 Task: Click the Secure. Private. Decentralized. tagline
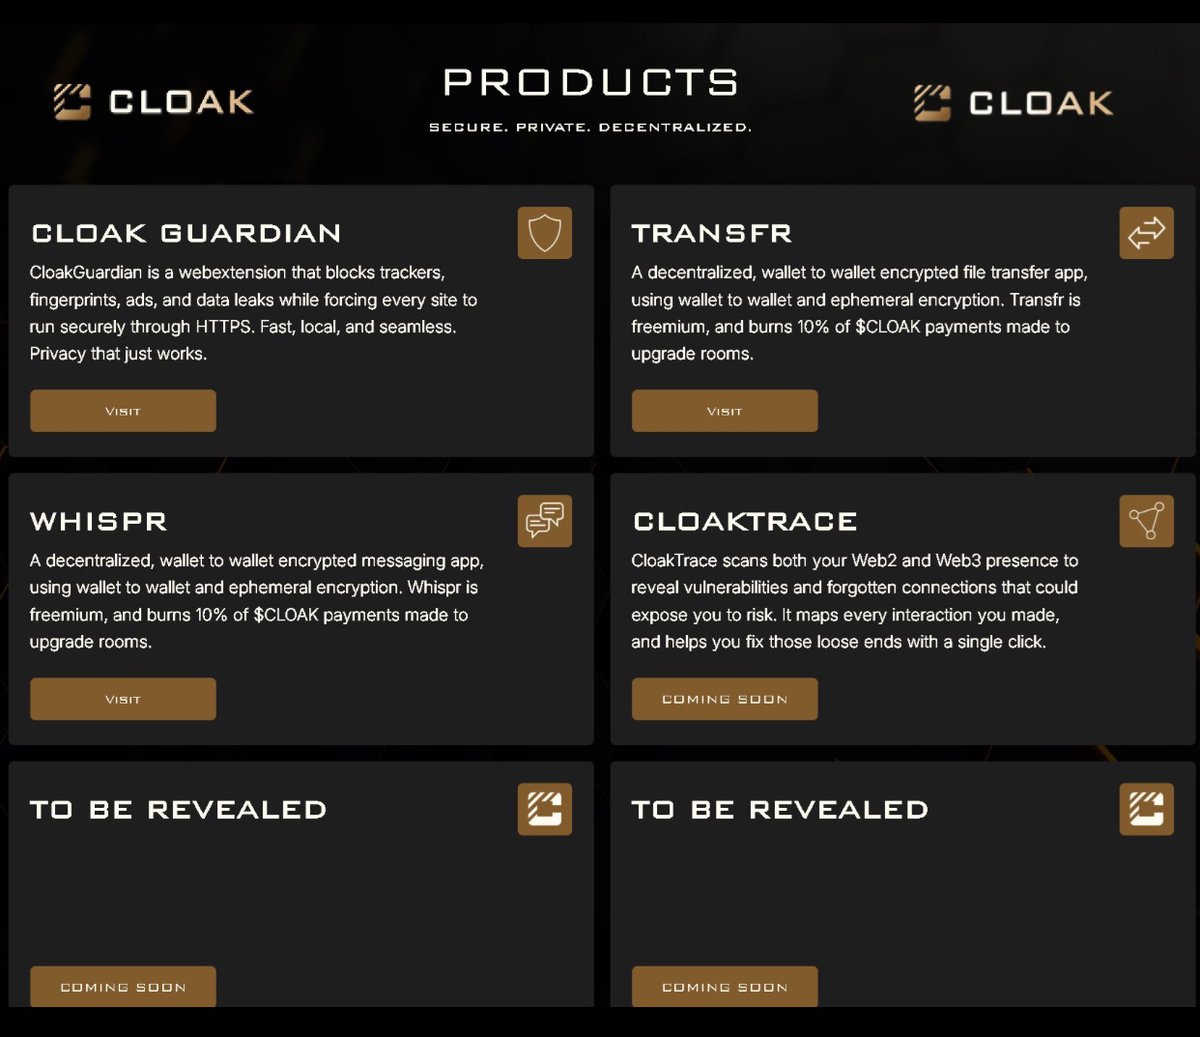[x=590, y=128]
